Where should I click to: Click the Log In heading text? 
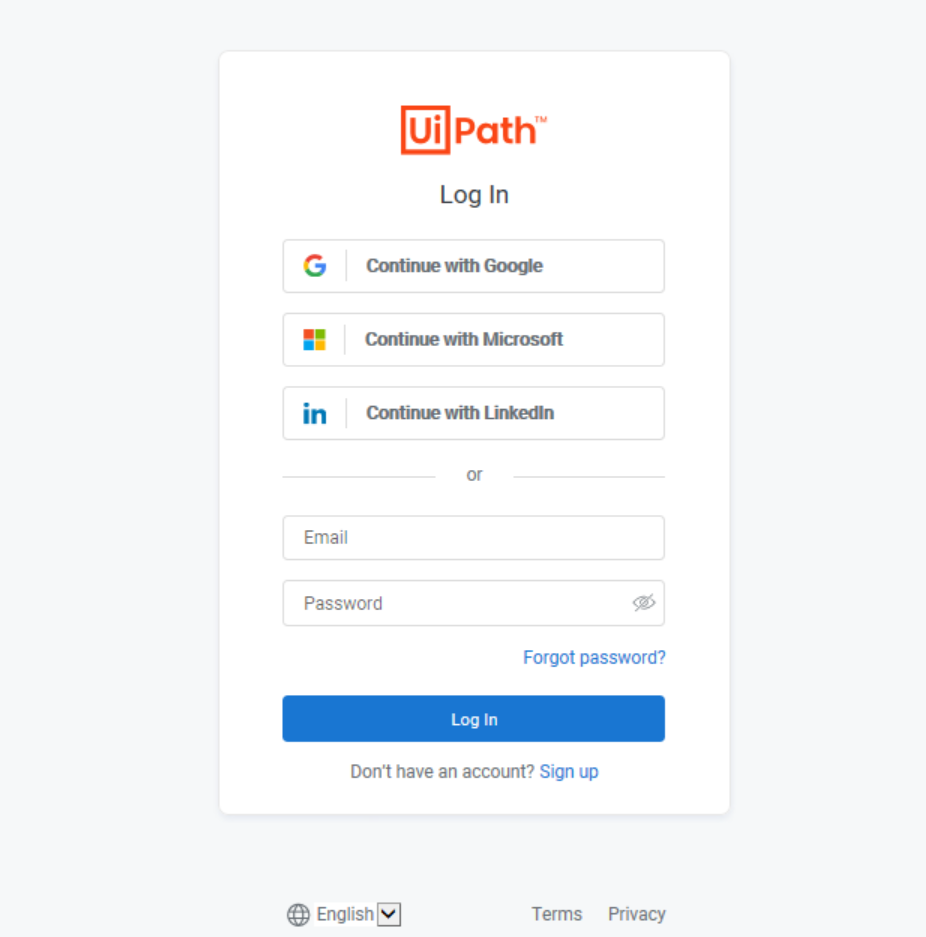pos(474,195)
